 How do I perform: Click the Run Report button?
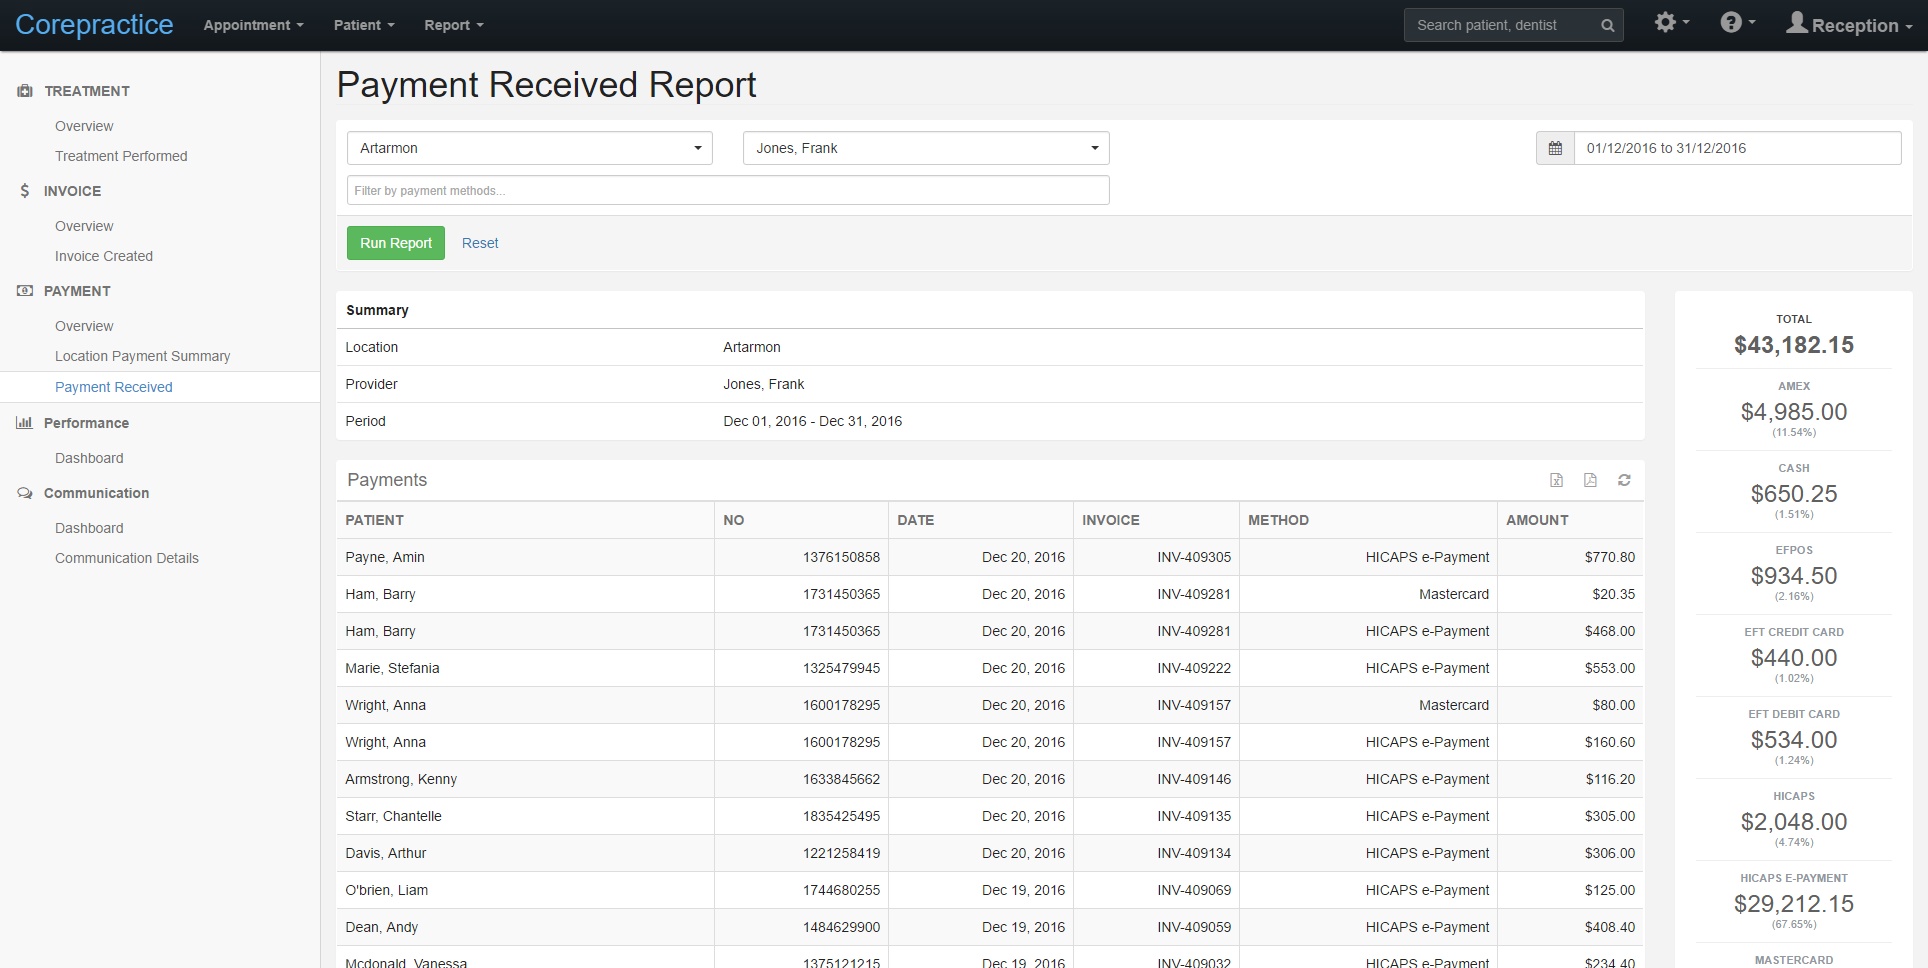tap(395, 242)
